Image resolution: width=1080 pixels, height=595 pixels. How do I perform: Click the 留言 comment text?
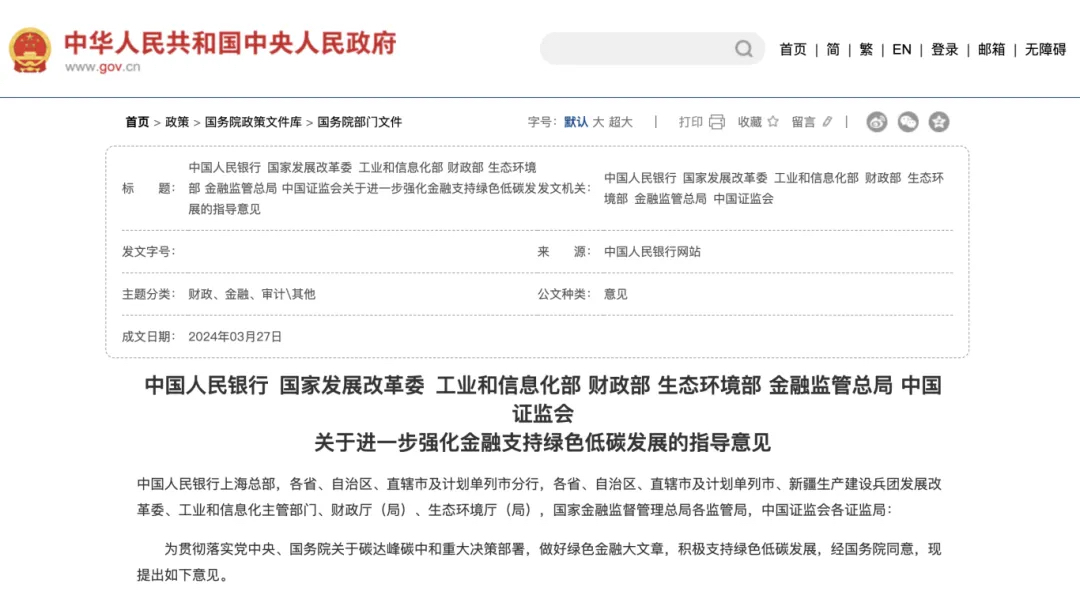click(x=803, y=122)
